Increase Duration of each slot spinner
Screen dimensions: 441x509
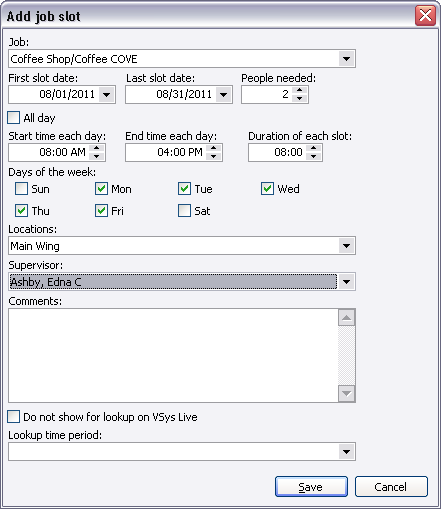[313, 148]
